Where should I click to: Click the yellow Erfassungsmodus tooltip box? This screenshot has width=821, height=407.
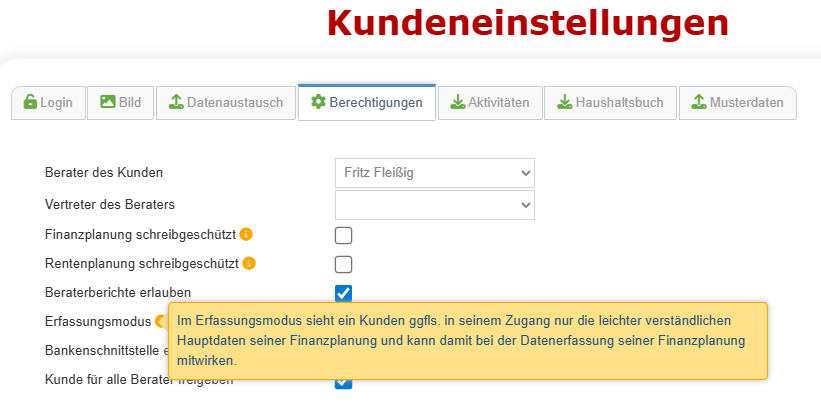[468, 340]
